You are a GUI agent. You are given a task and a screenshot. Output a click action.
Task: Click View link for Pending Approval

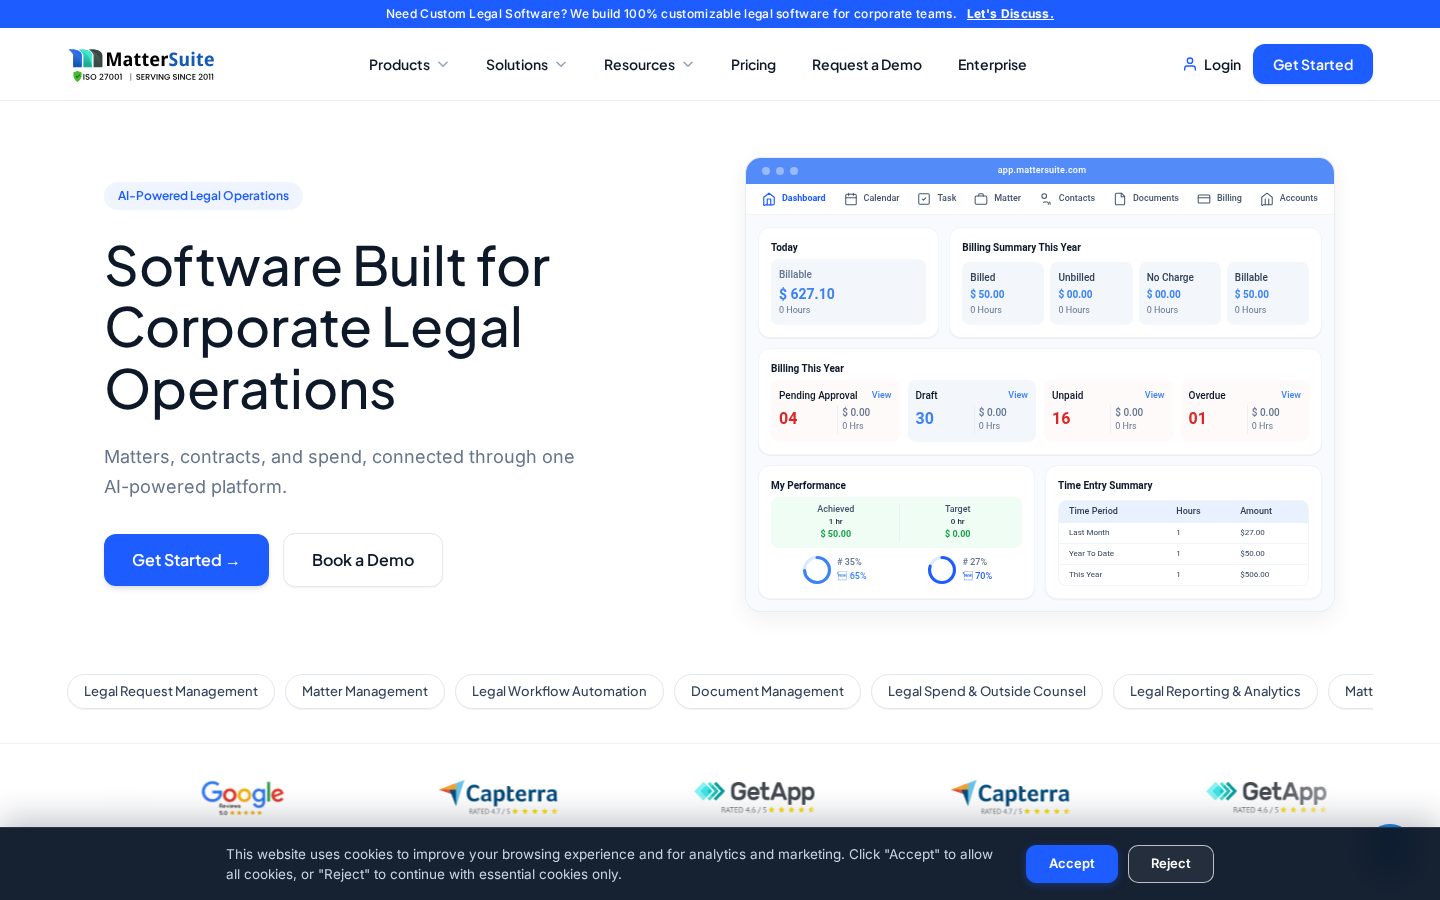[x=881, y=395]
